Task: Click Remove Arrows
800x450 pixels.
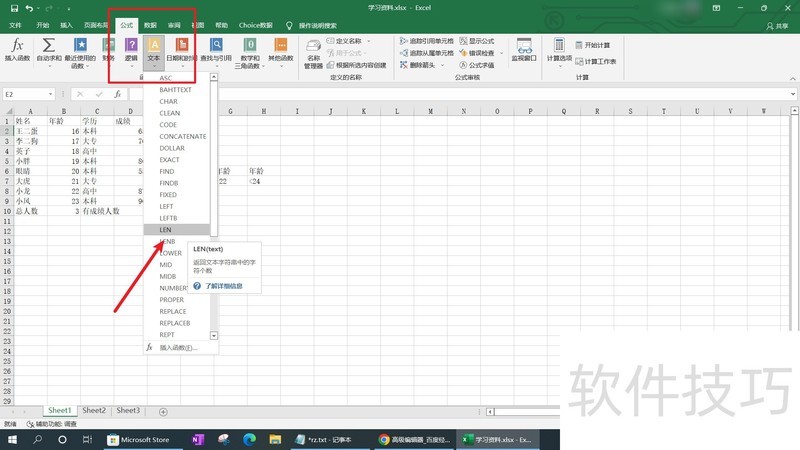Action: coord(417,65)
